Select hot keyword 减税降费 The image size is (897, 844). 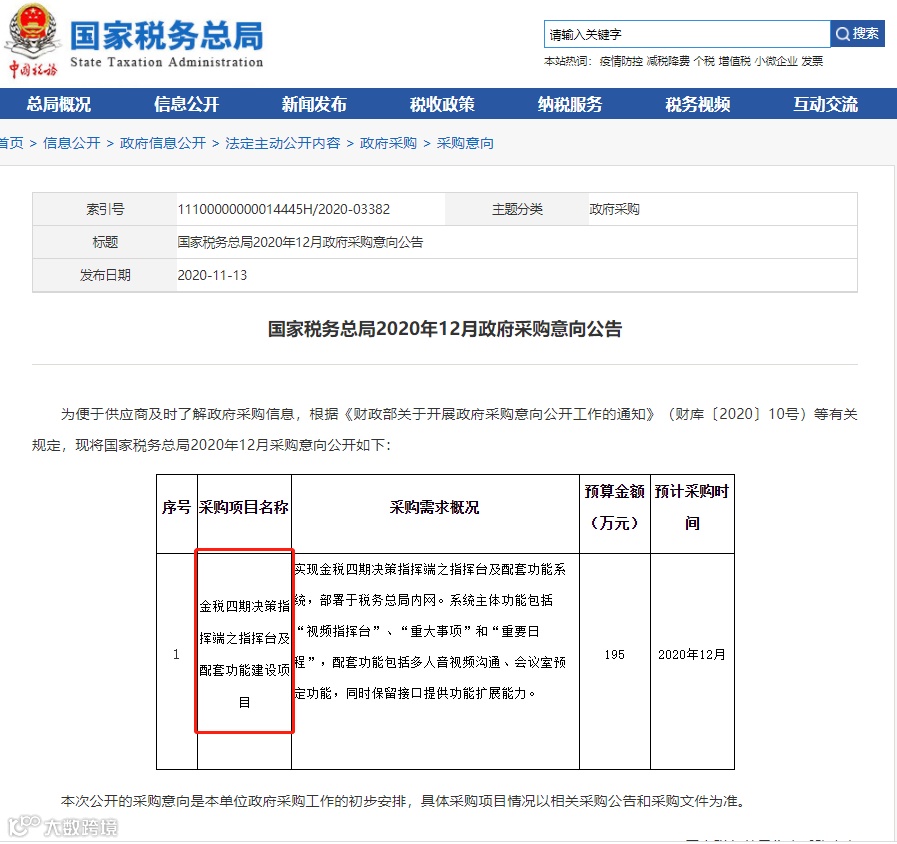(668, 61)
